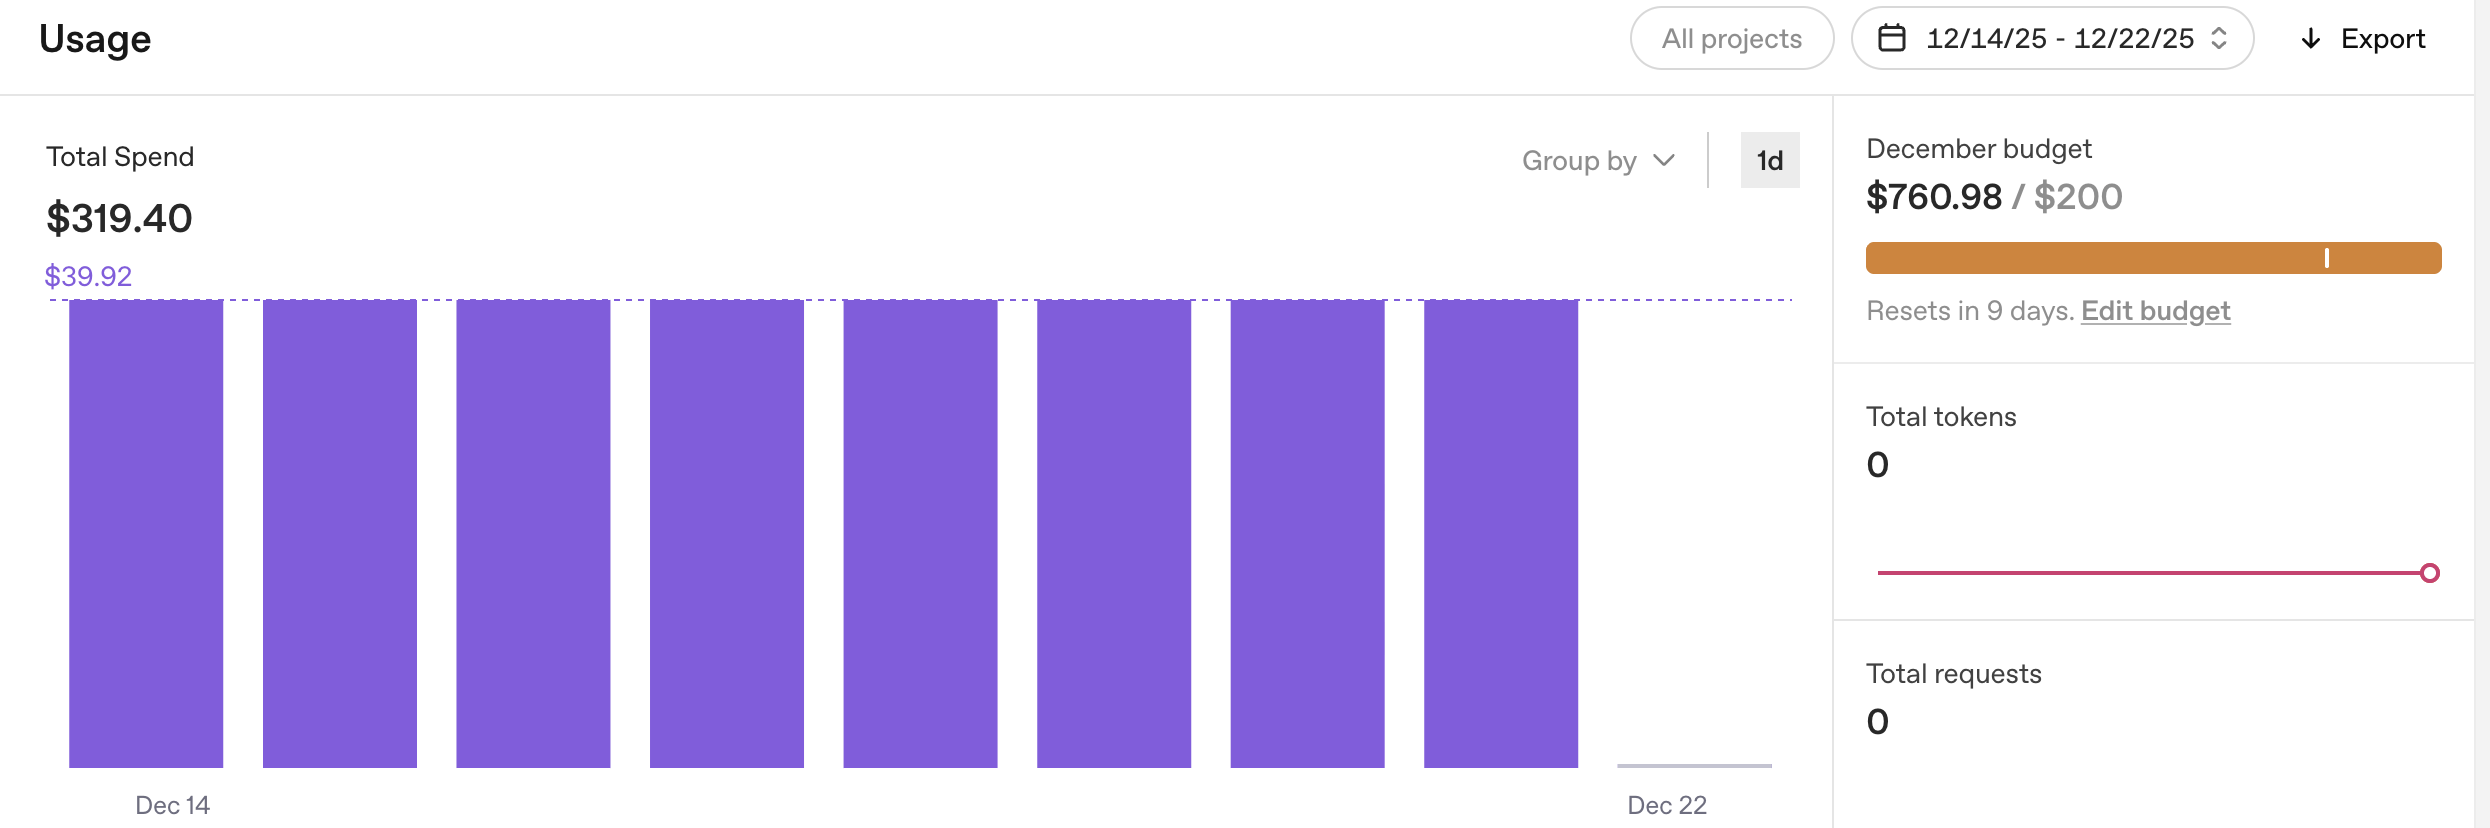Click the Dec 22 axis label
Screen dimensions: 2490x828
tap(1667, 805)
